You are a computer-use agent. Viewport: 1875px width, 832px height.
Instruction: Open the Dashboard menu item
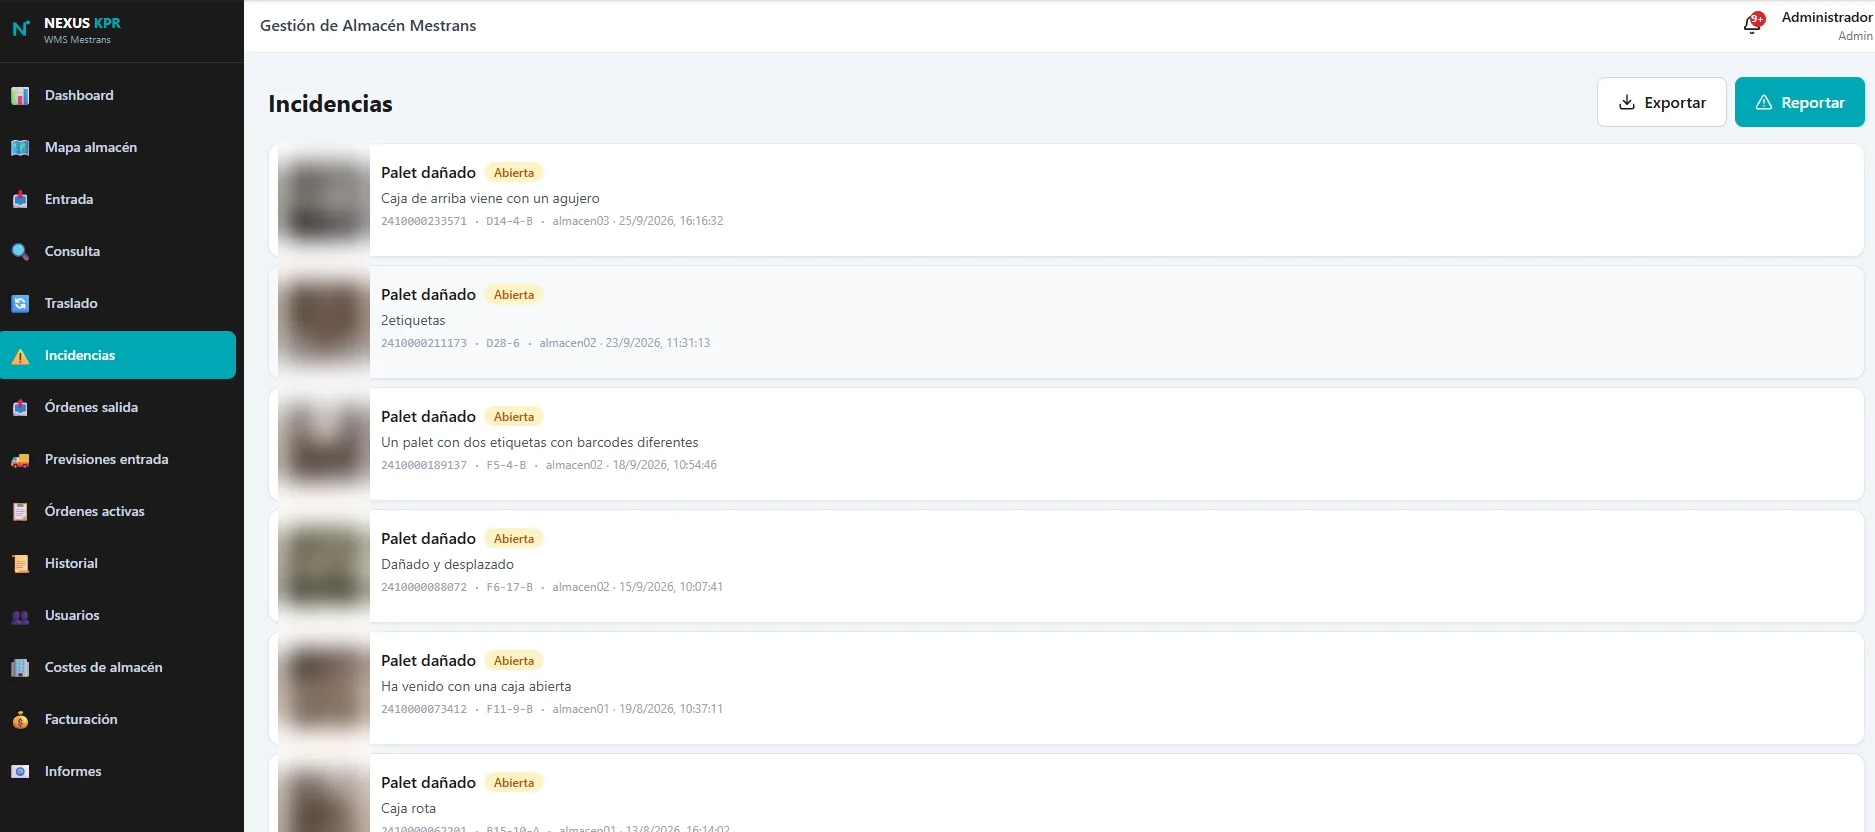click(x=118, y=95)
